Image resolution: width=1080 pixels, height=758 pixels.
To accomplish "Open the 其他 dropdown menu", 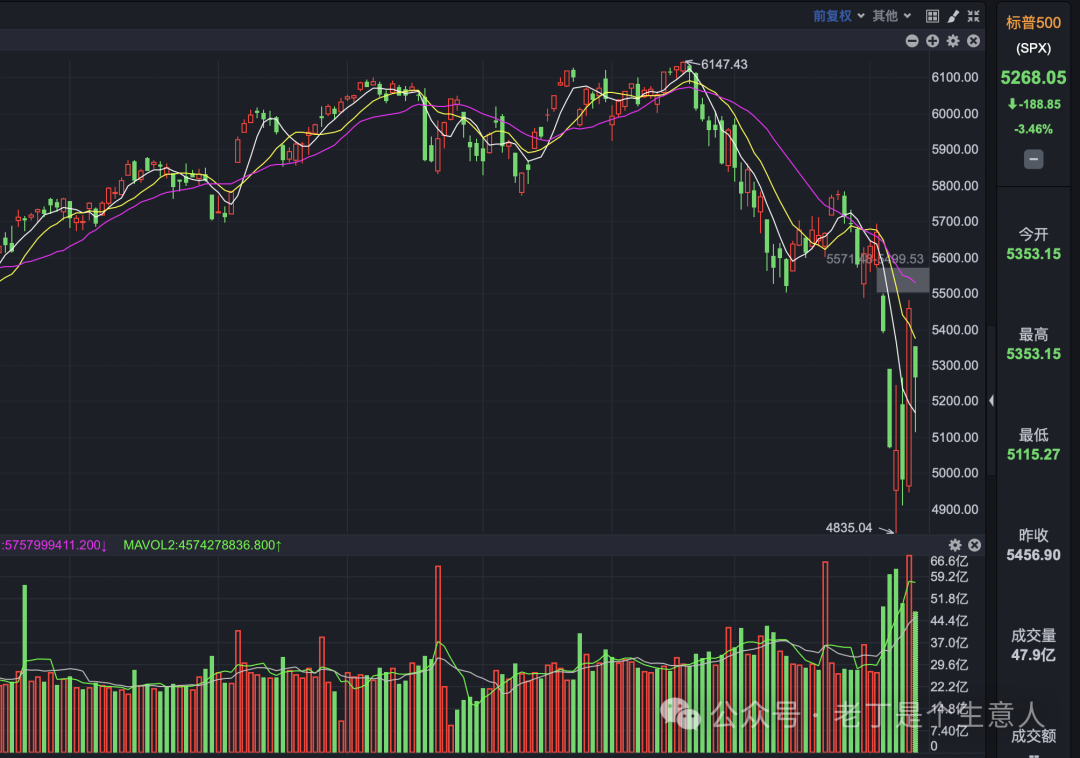I will (x=891, y=16).
